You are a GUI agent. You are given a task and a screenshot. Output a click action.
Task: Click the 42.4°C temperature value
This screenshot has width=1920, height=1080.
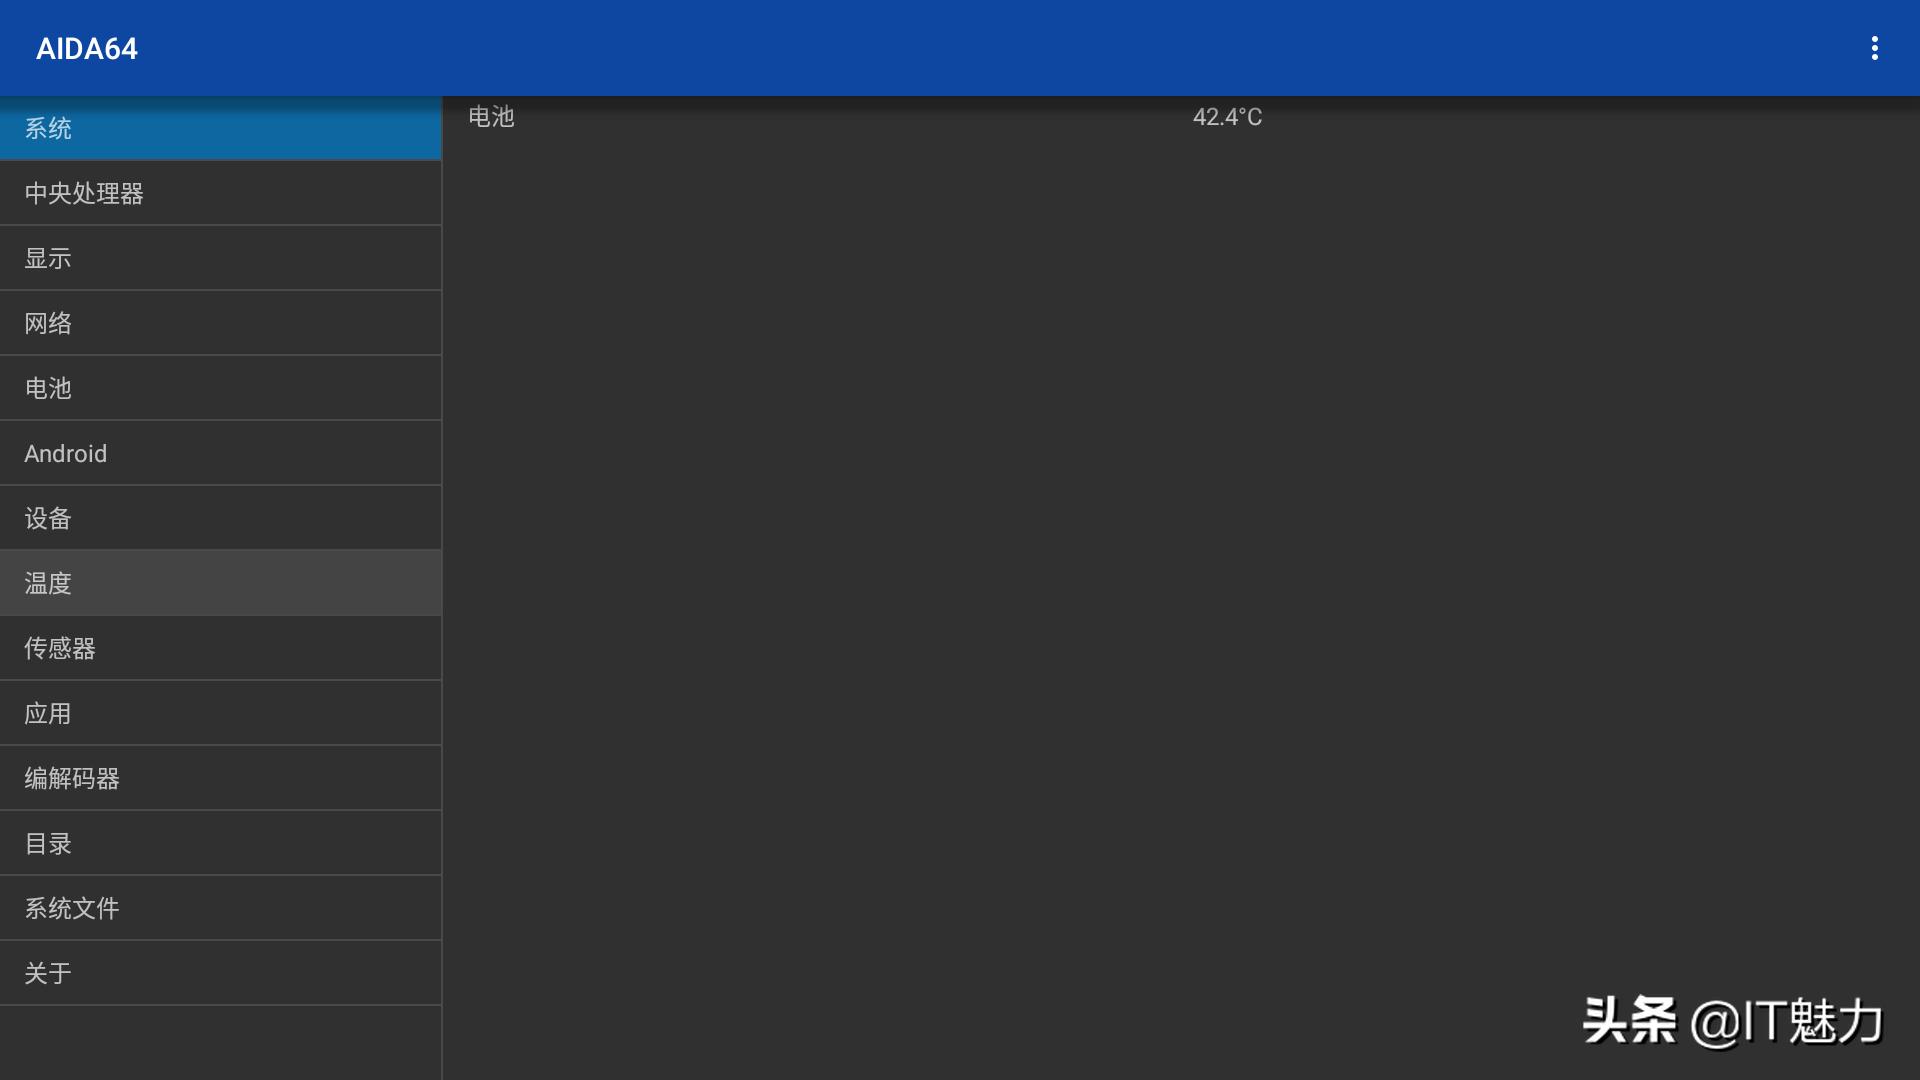(x=1227, y=117)
